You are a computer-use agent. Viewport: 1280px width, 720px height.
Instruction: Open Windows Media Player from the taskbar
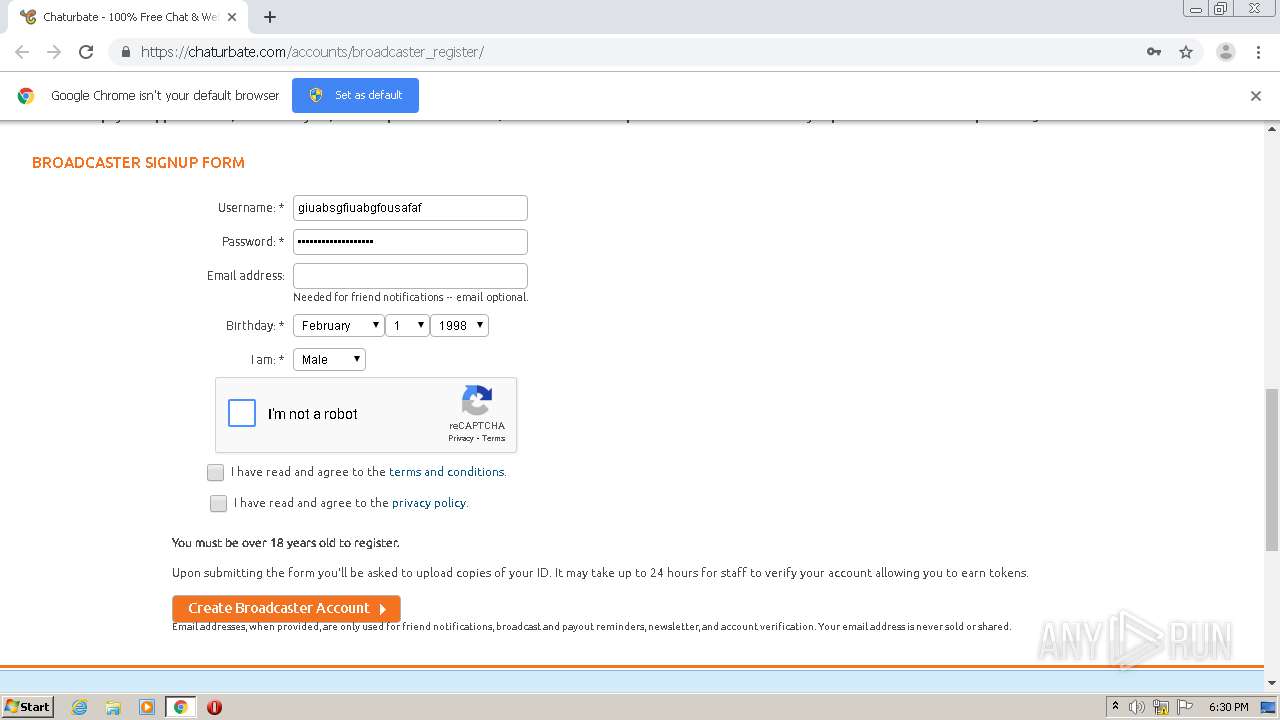point(147,707)
